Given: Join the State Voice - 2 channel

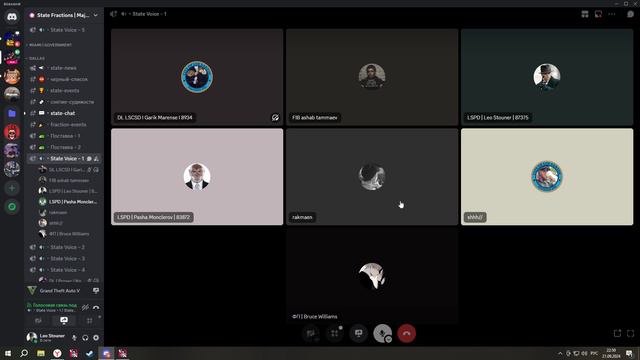Looking at the screenshot, I should [x=64, y=247].
